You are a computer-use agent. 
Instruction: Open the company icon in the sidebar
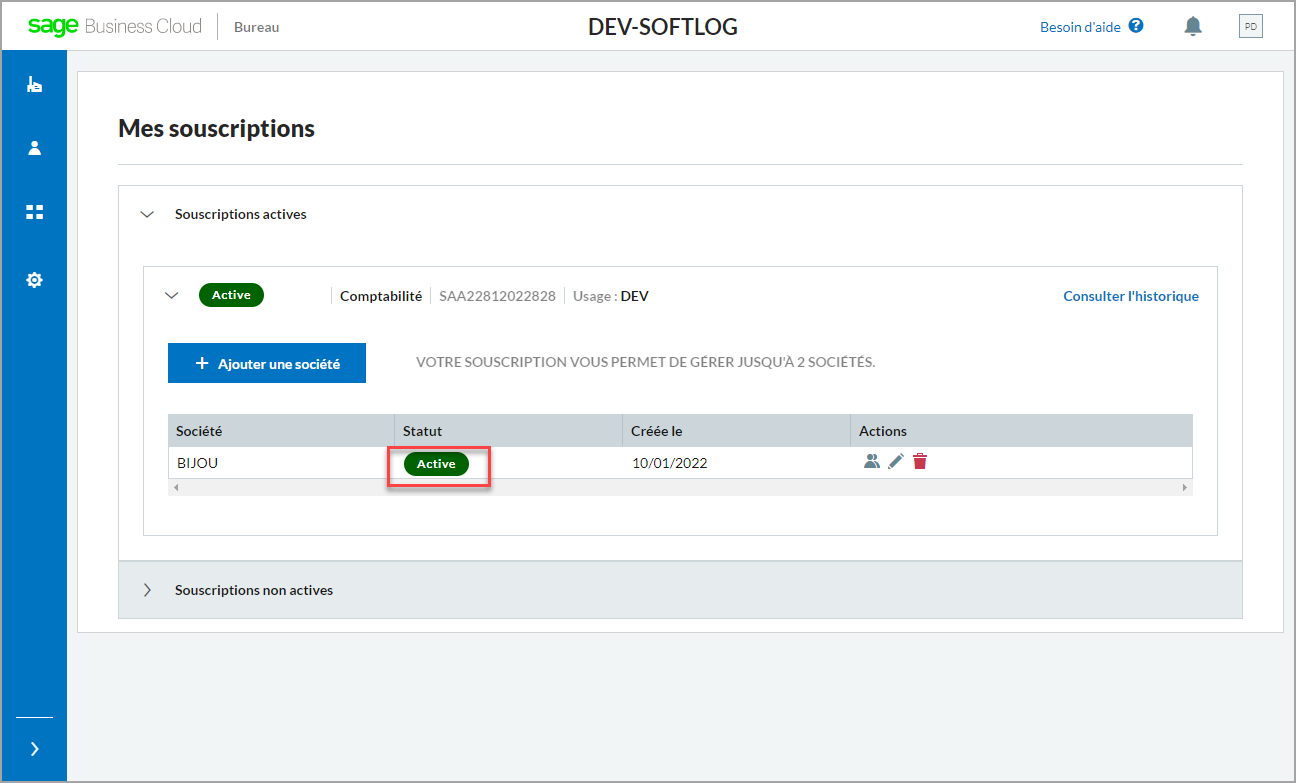(34, 85)
